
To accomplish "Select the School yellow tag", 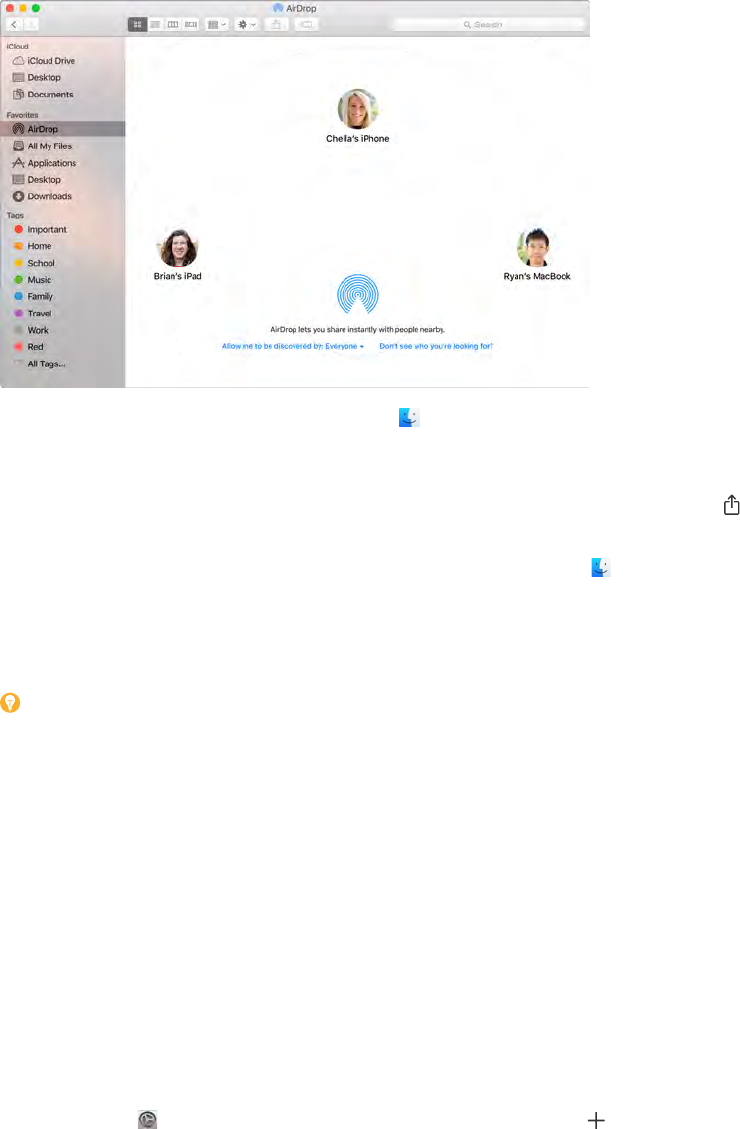I will click(35, 264).
